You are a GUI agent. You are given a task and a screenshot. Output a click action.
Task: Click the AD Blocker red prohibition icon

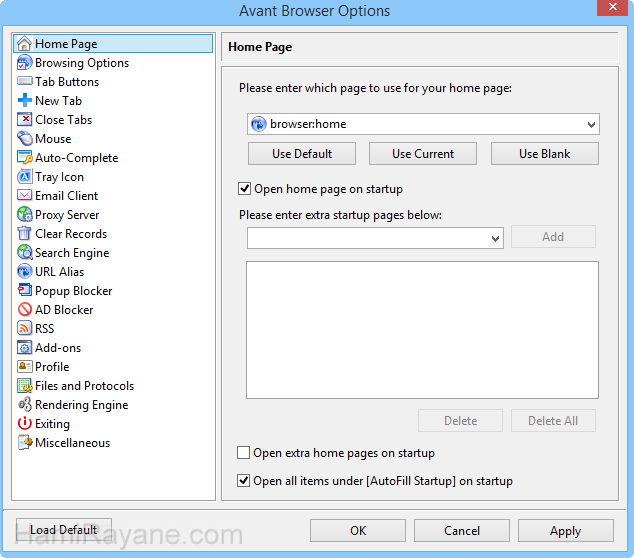(x=25, y=310)
